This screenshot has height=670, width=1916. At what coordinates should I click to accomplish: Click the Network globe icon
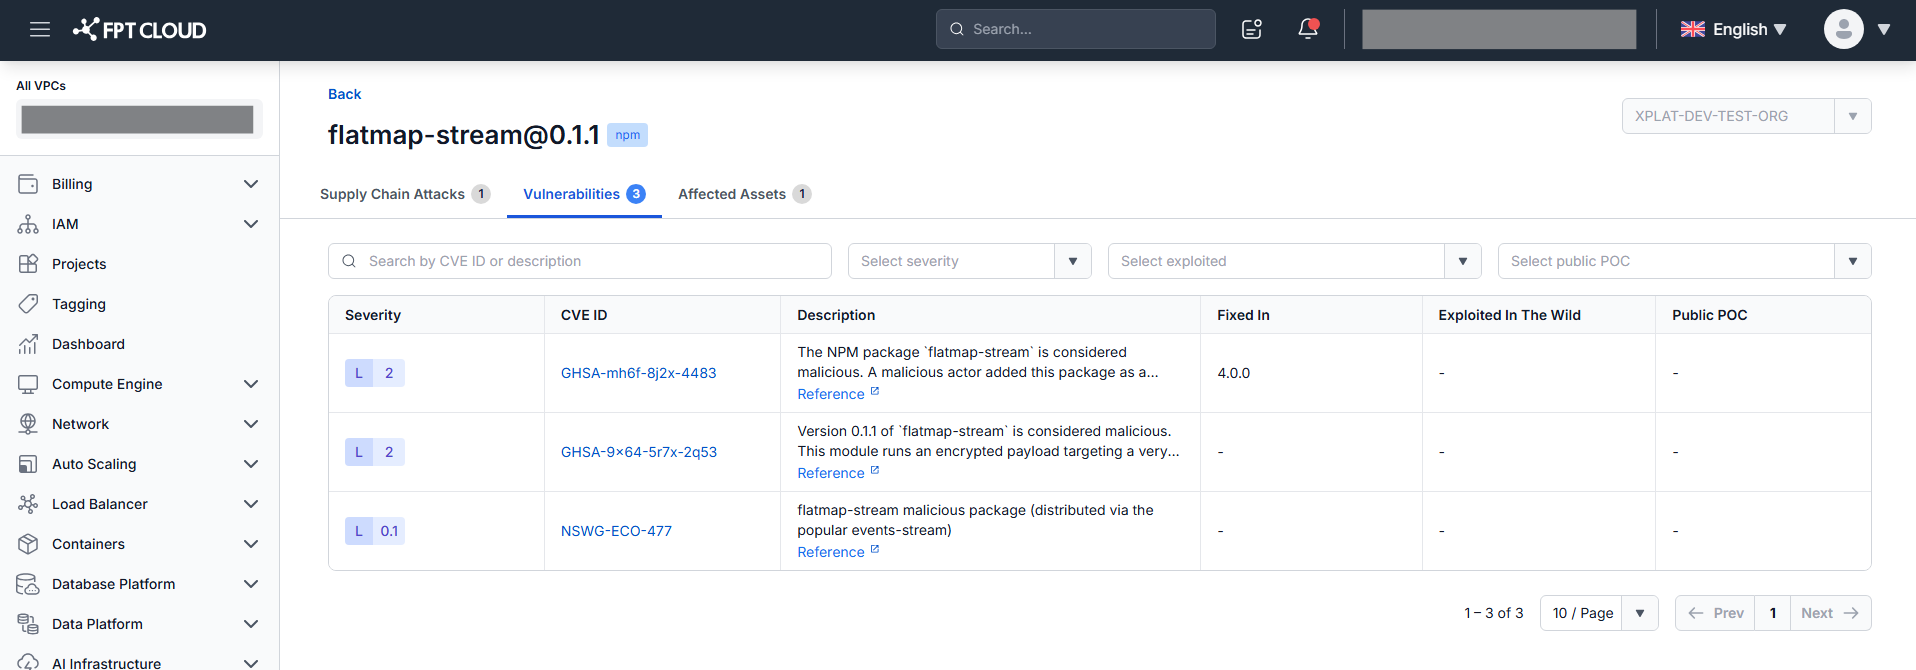28,424
